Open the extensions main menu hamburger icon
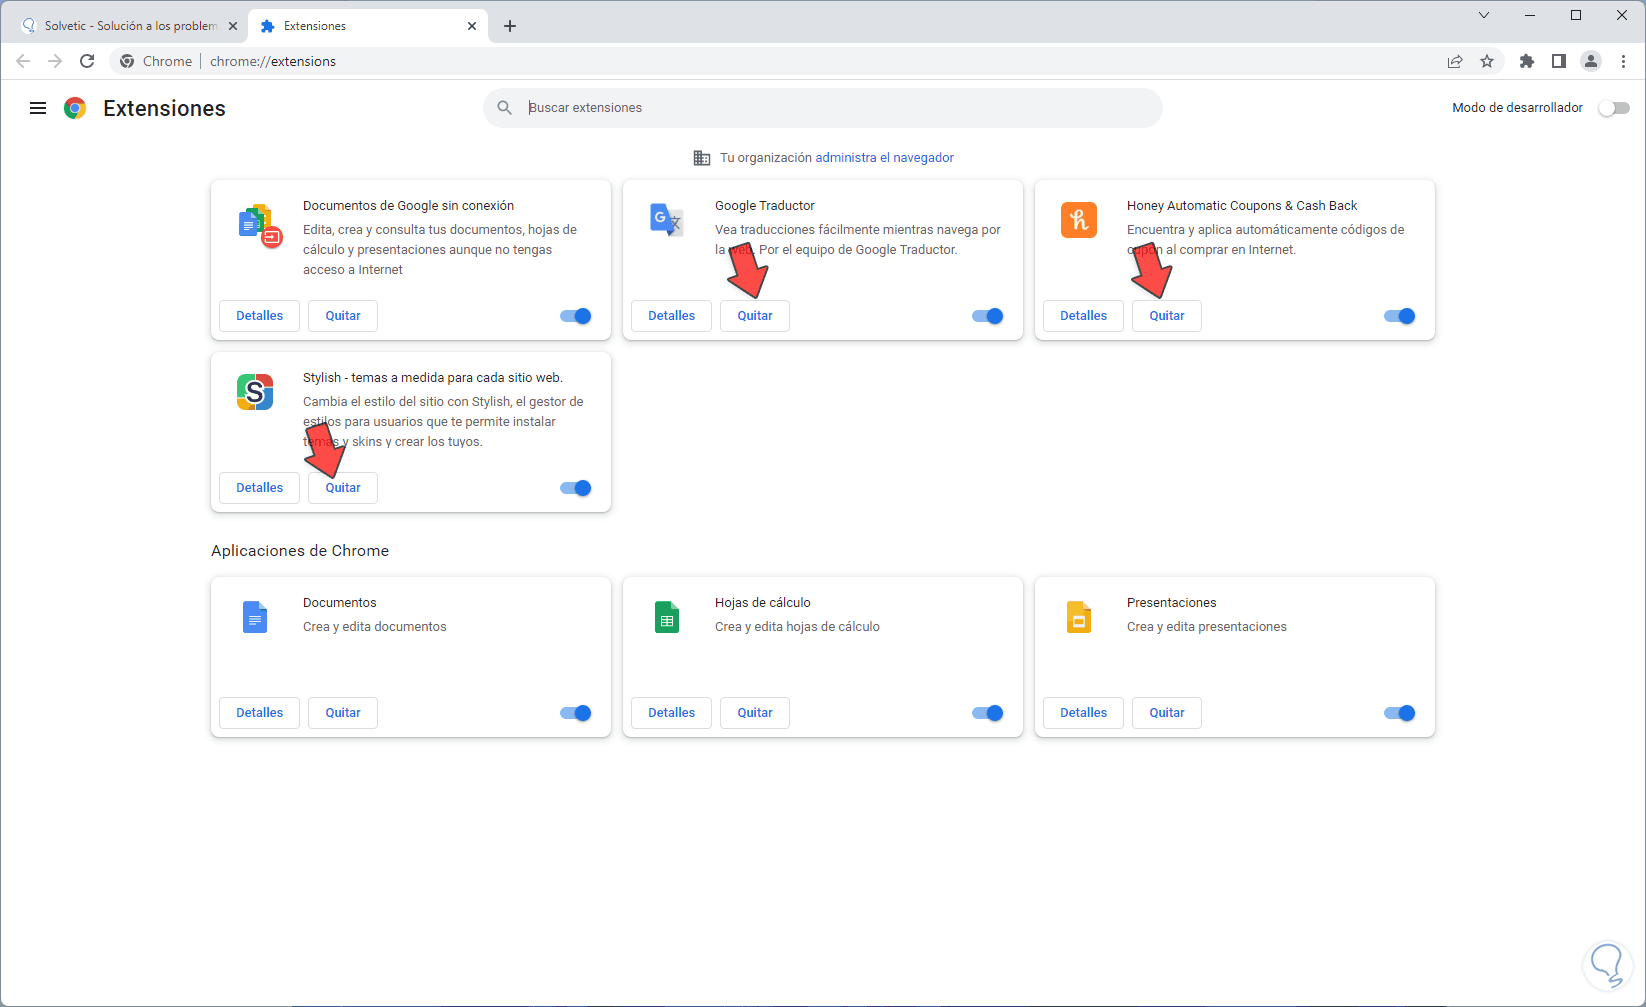1646x1007 pixels. (38, 108)
